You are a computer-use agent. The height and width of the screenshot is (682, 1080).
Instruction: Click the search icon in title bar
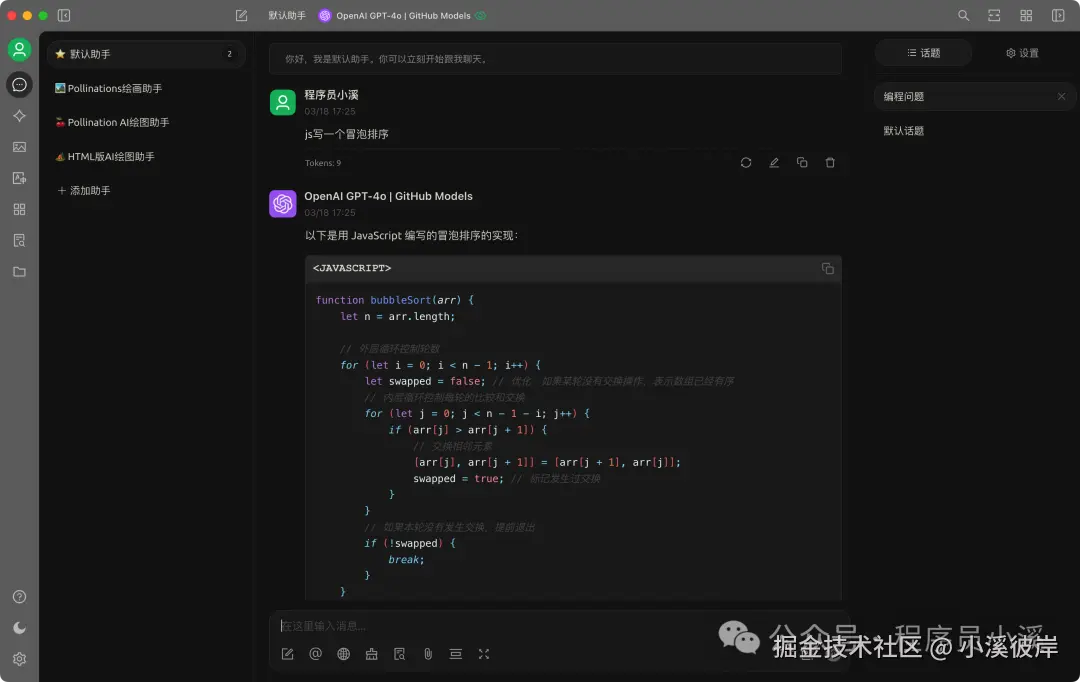click(x=964, y=15)
